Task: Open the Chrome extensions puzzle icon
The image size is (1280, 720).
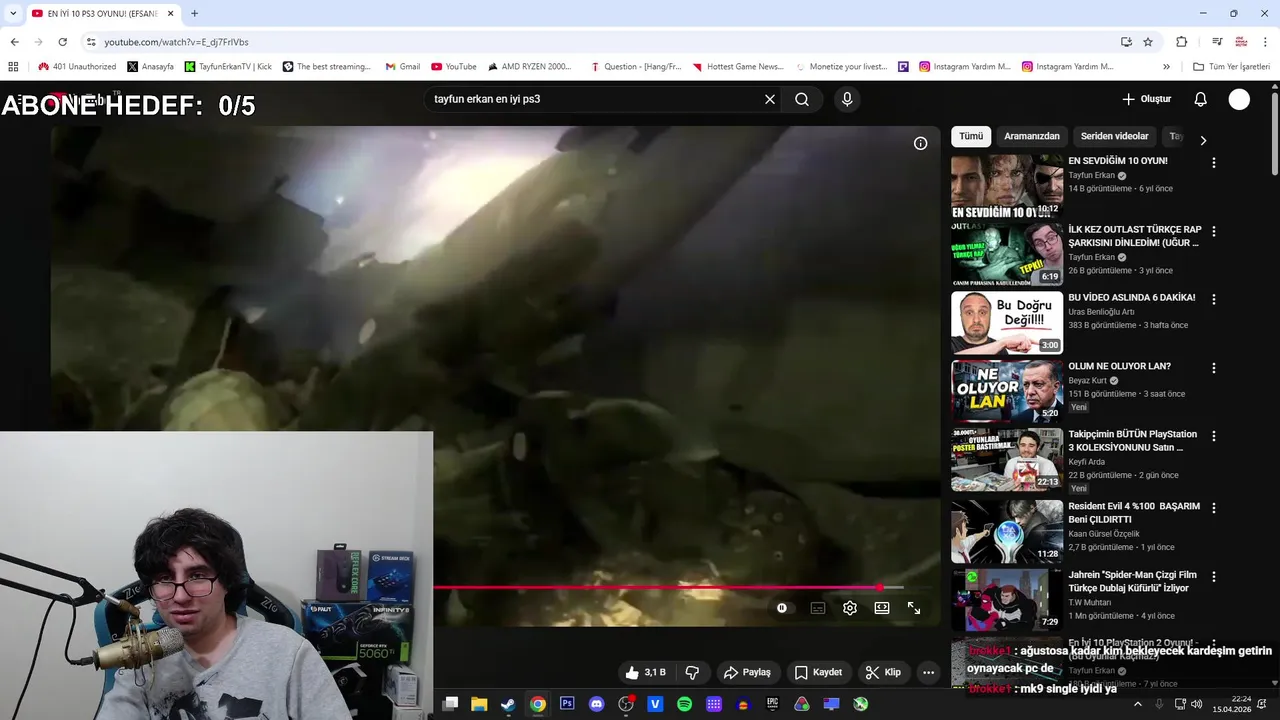Action: [x=1182, y=42]
